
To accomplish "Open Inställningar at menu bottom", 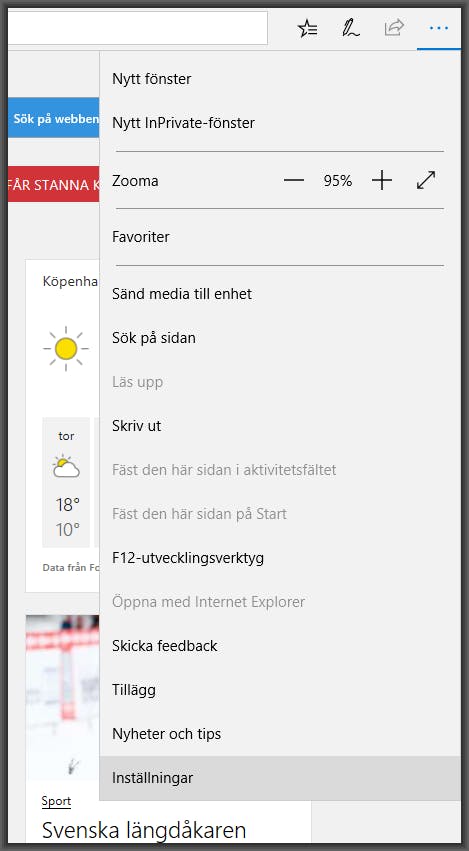I will (x=280, y=778).
